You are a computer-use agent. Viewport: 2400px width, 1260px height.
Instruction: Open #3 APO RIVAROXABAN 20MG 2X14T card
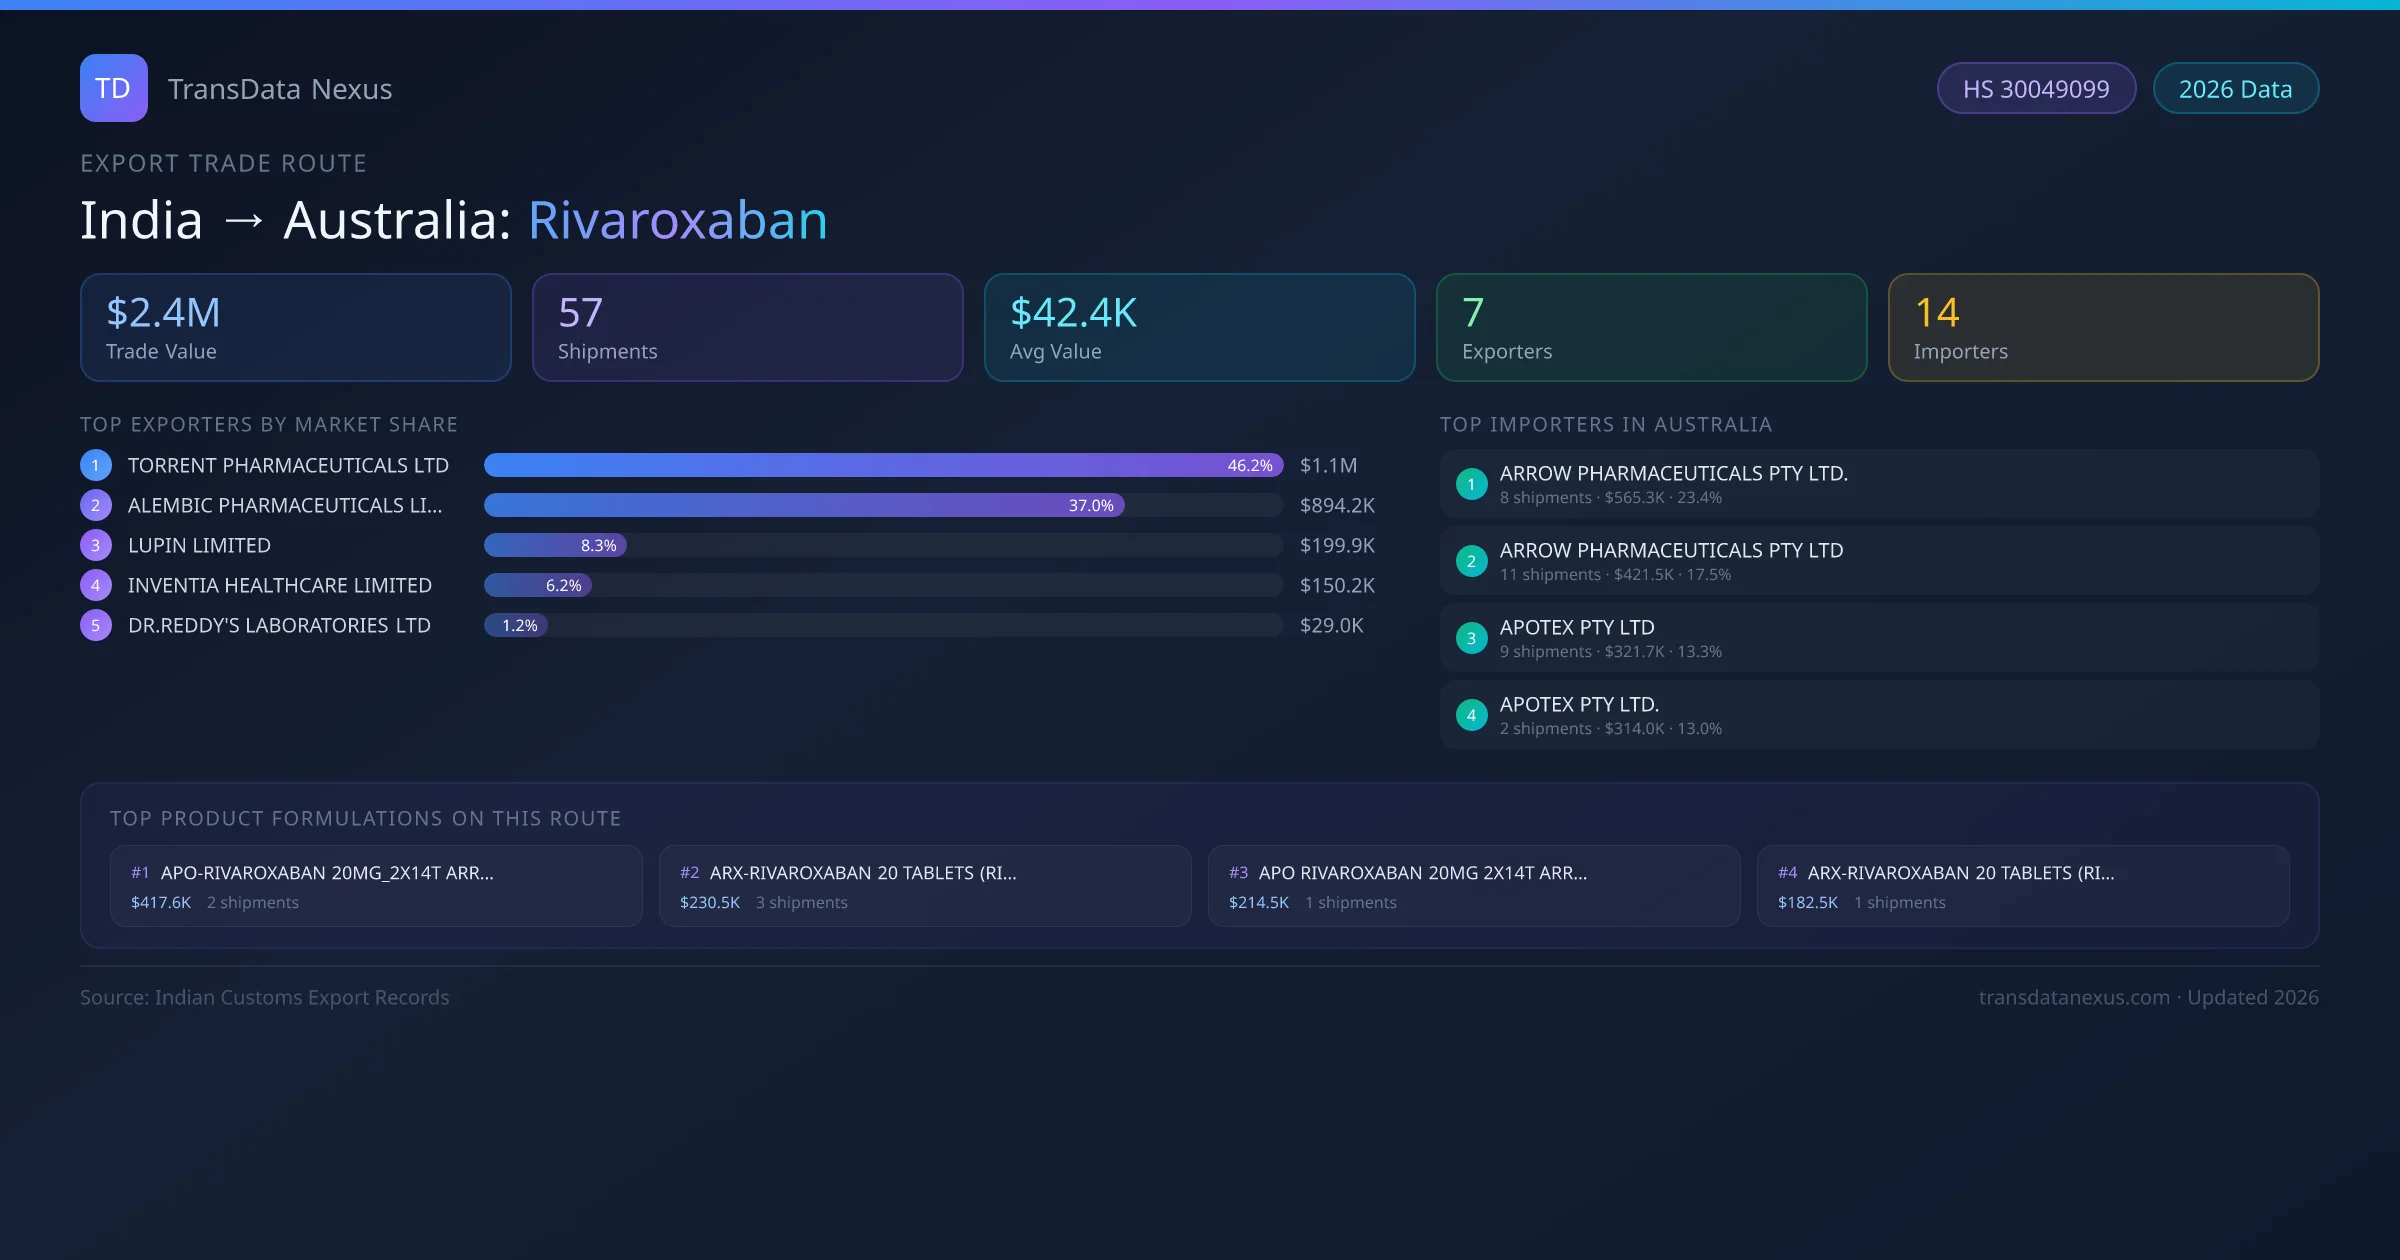[1474, 886]
